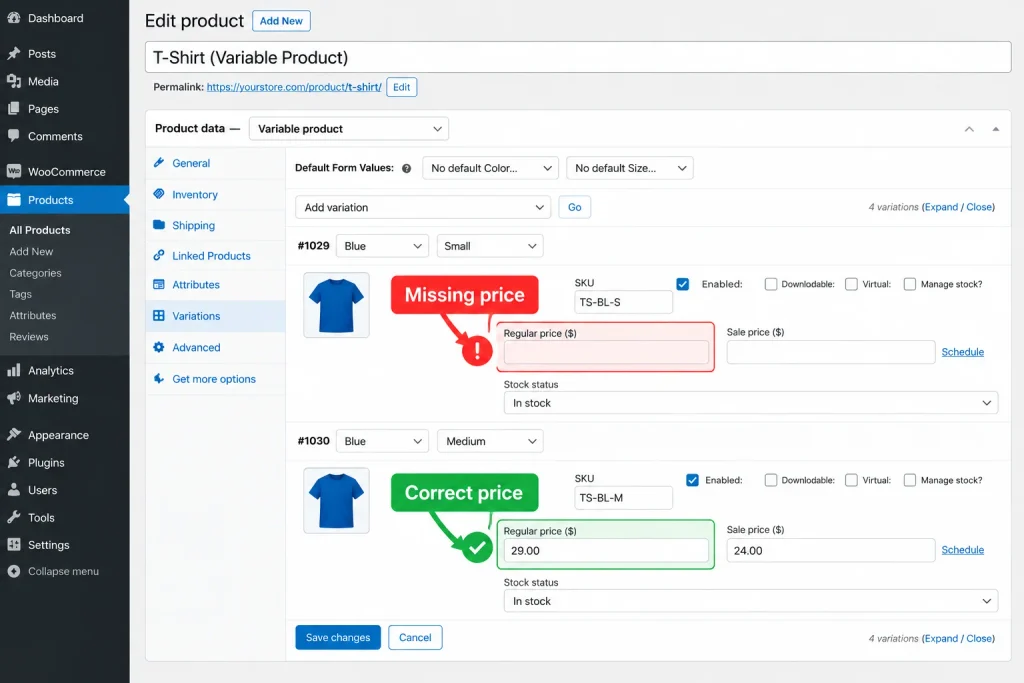1024x683 pixels.
Task: Check Manage stock for variation #1029
Action: pos(910,284)
